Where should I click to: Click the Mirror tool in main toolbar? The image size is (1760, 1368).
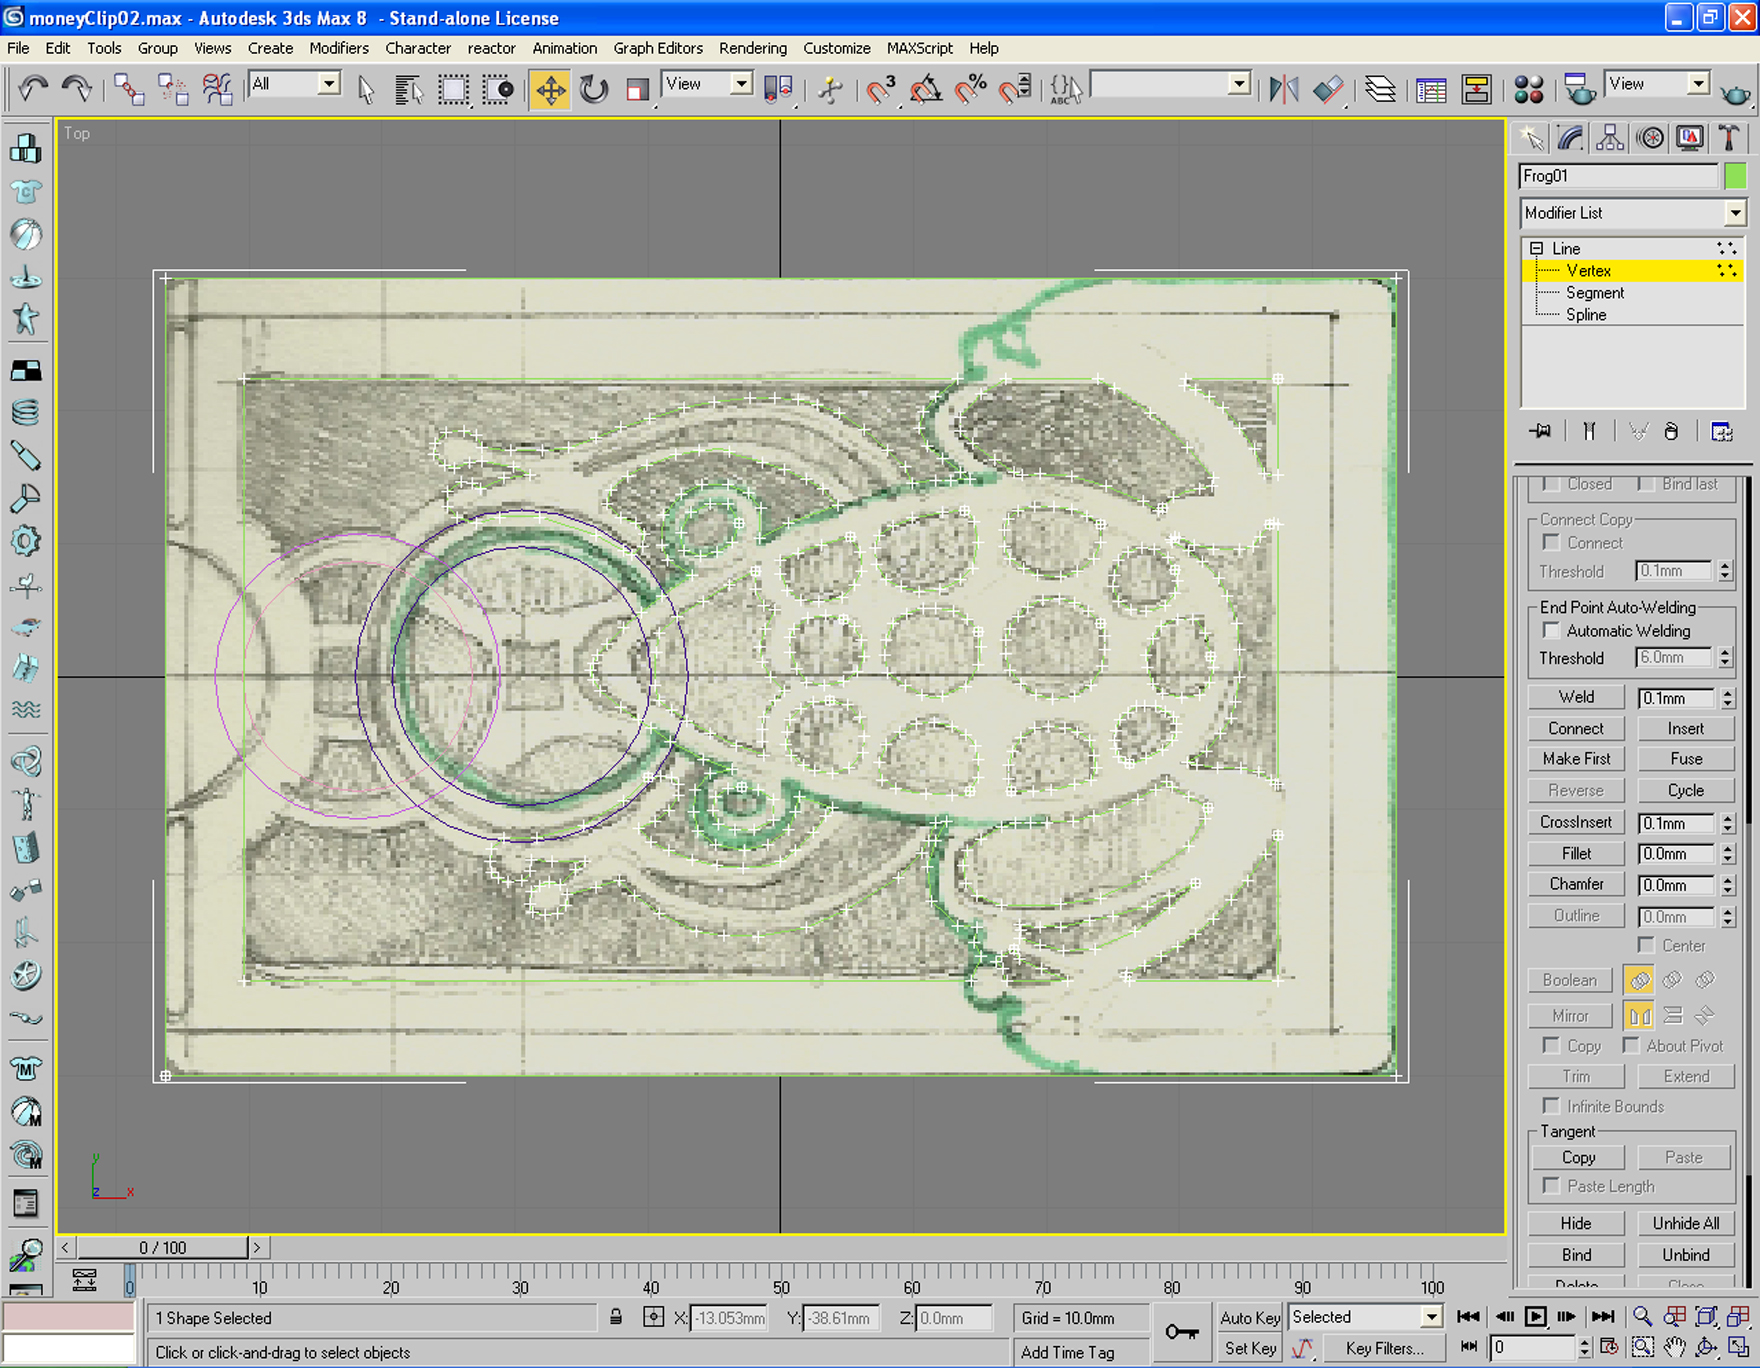[x=1284, y=90]
